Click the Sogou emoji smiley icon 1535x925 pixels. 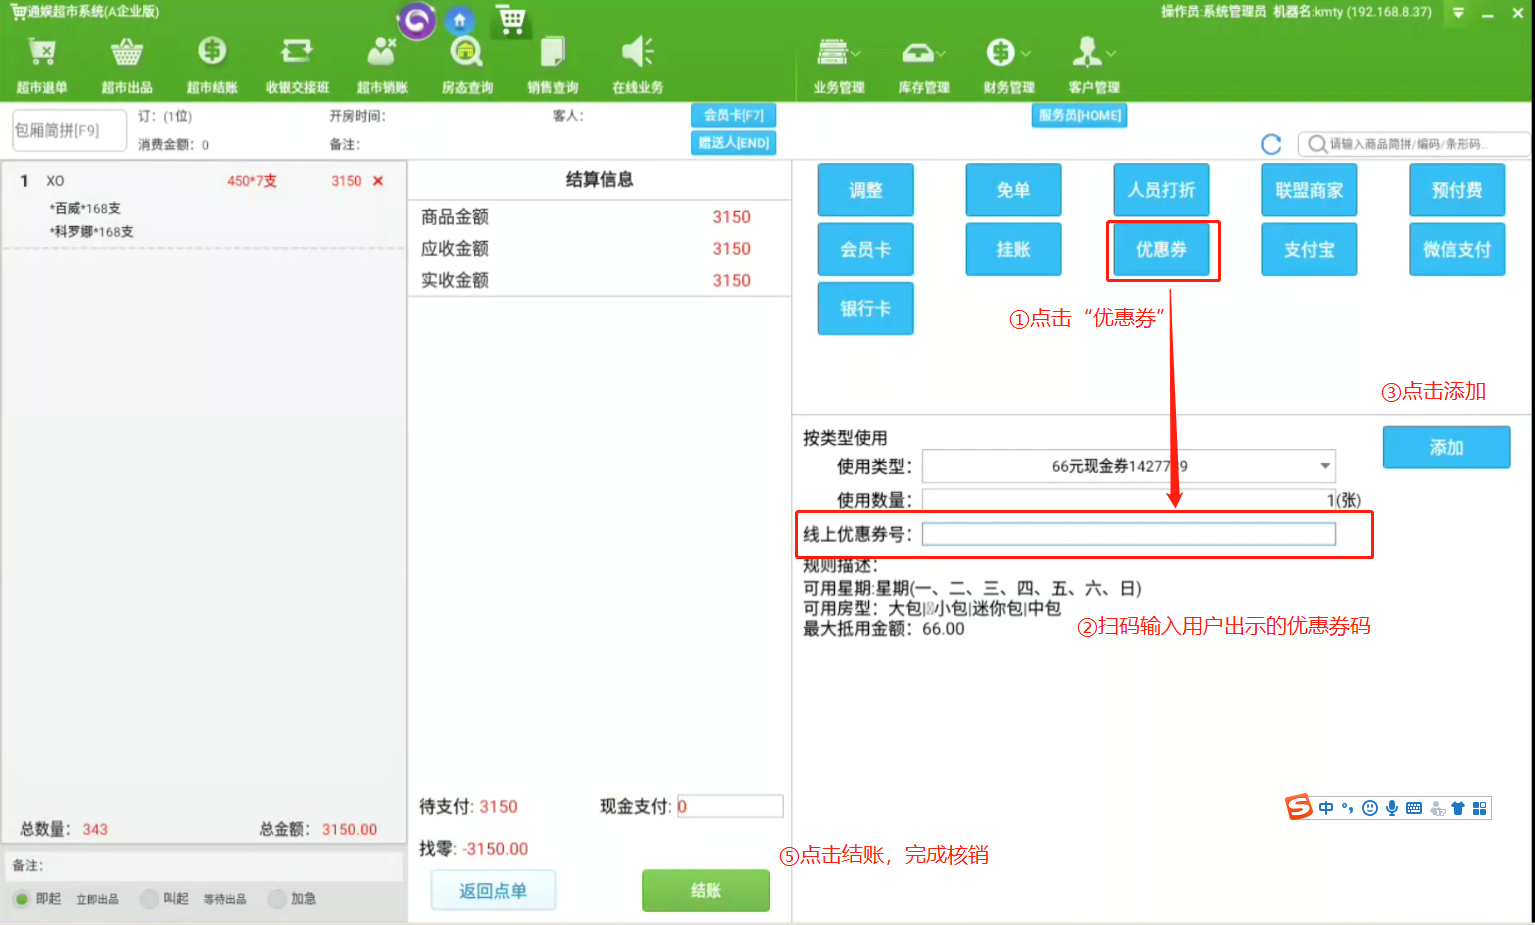click(1370, 808)
